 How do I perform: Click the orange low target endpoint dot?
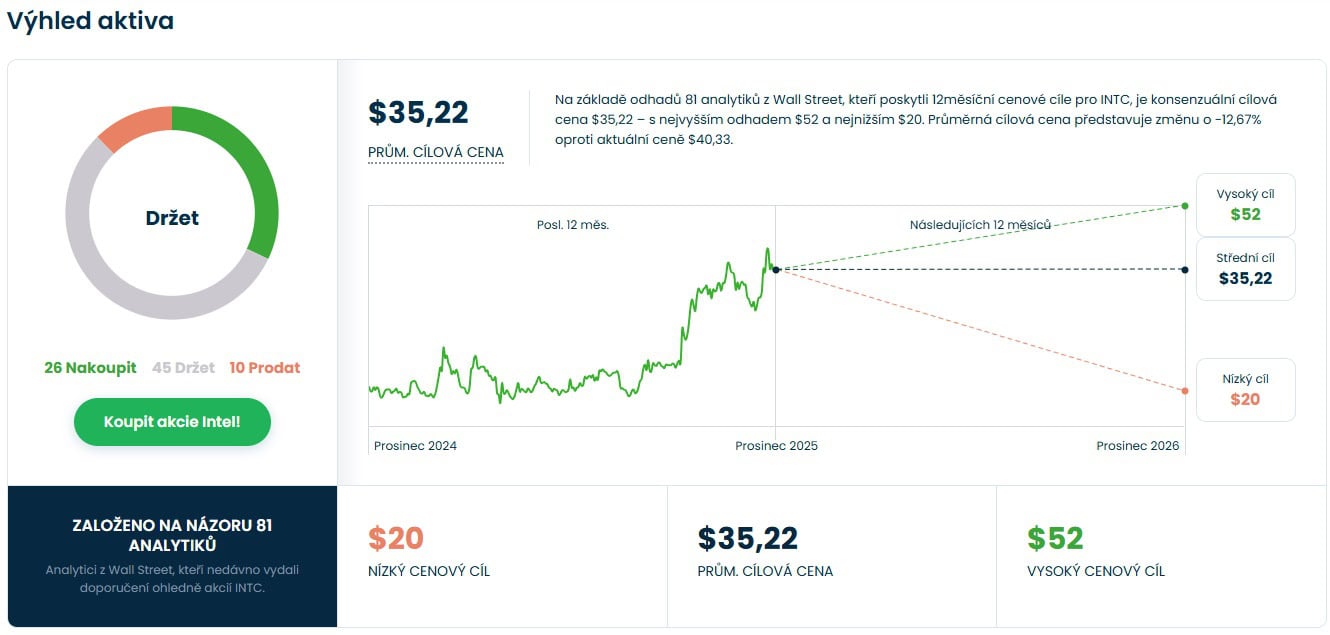tap(1185, 391)
